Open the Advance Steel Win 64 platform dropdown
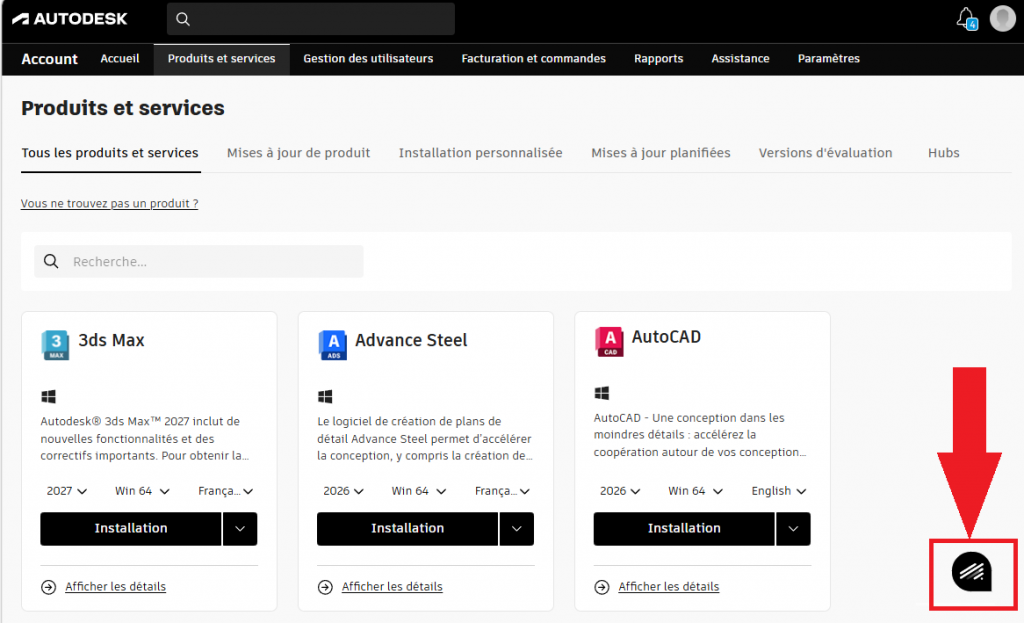 click(x=419, y=491)
